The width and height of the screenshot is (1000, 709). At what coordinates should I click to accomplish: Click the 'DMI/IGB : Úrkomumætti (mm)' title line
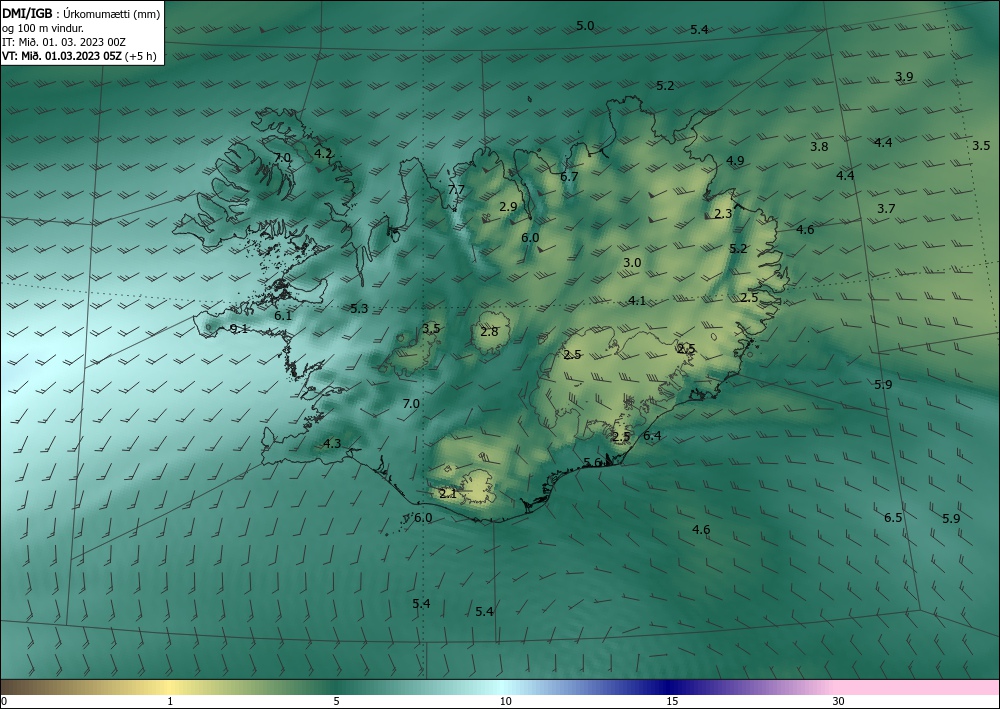coord(82,12)
